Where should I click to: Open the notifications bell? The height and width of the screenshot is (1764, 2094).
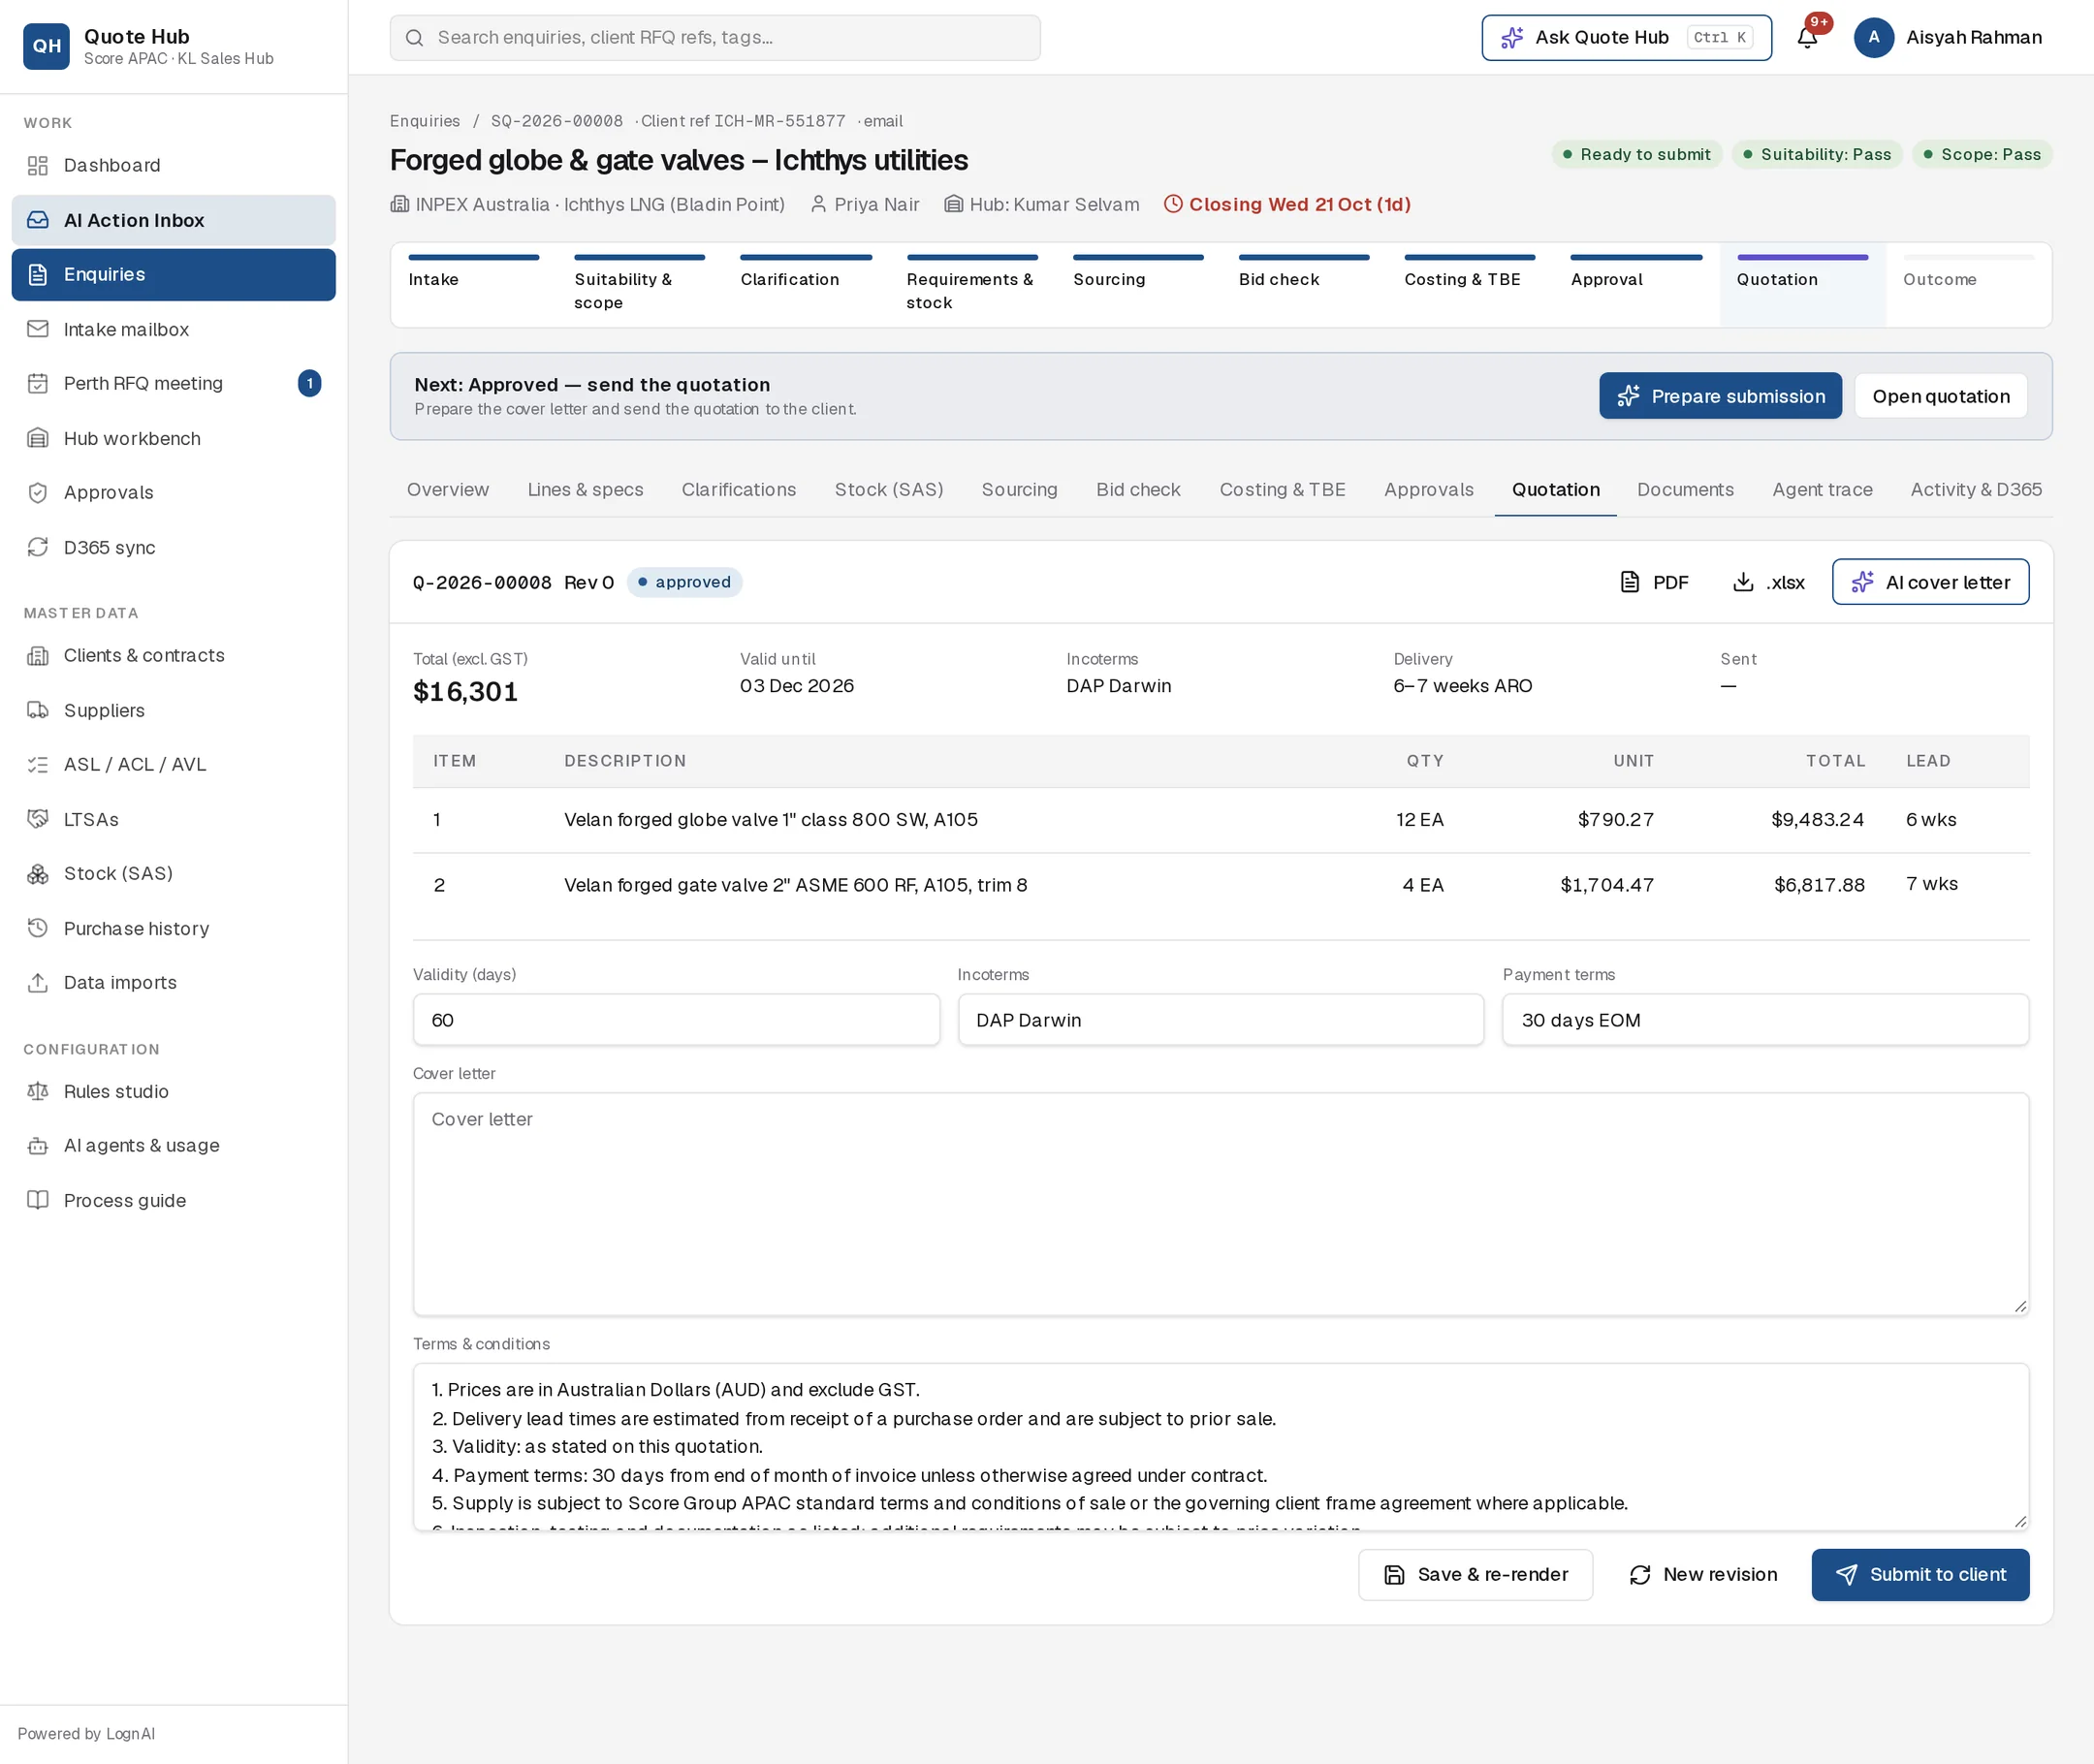(x=1807, y=38)
